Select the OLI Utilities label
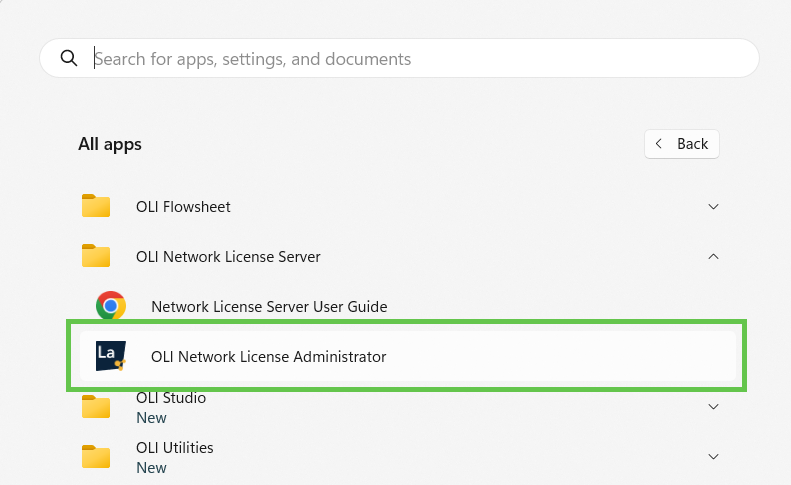Screen dimensions: 791x485 [x=175, y=448]
